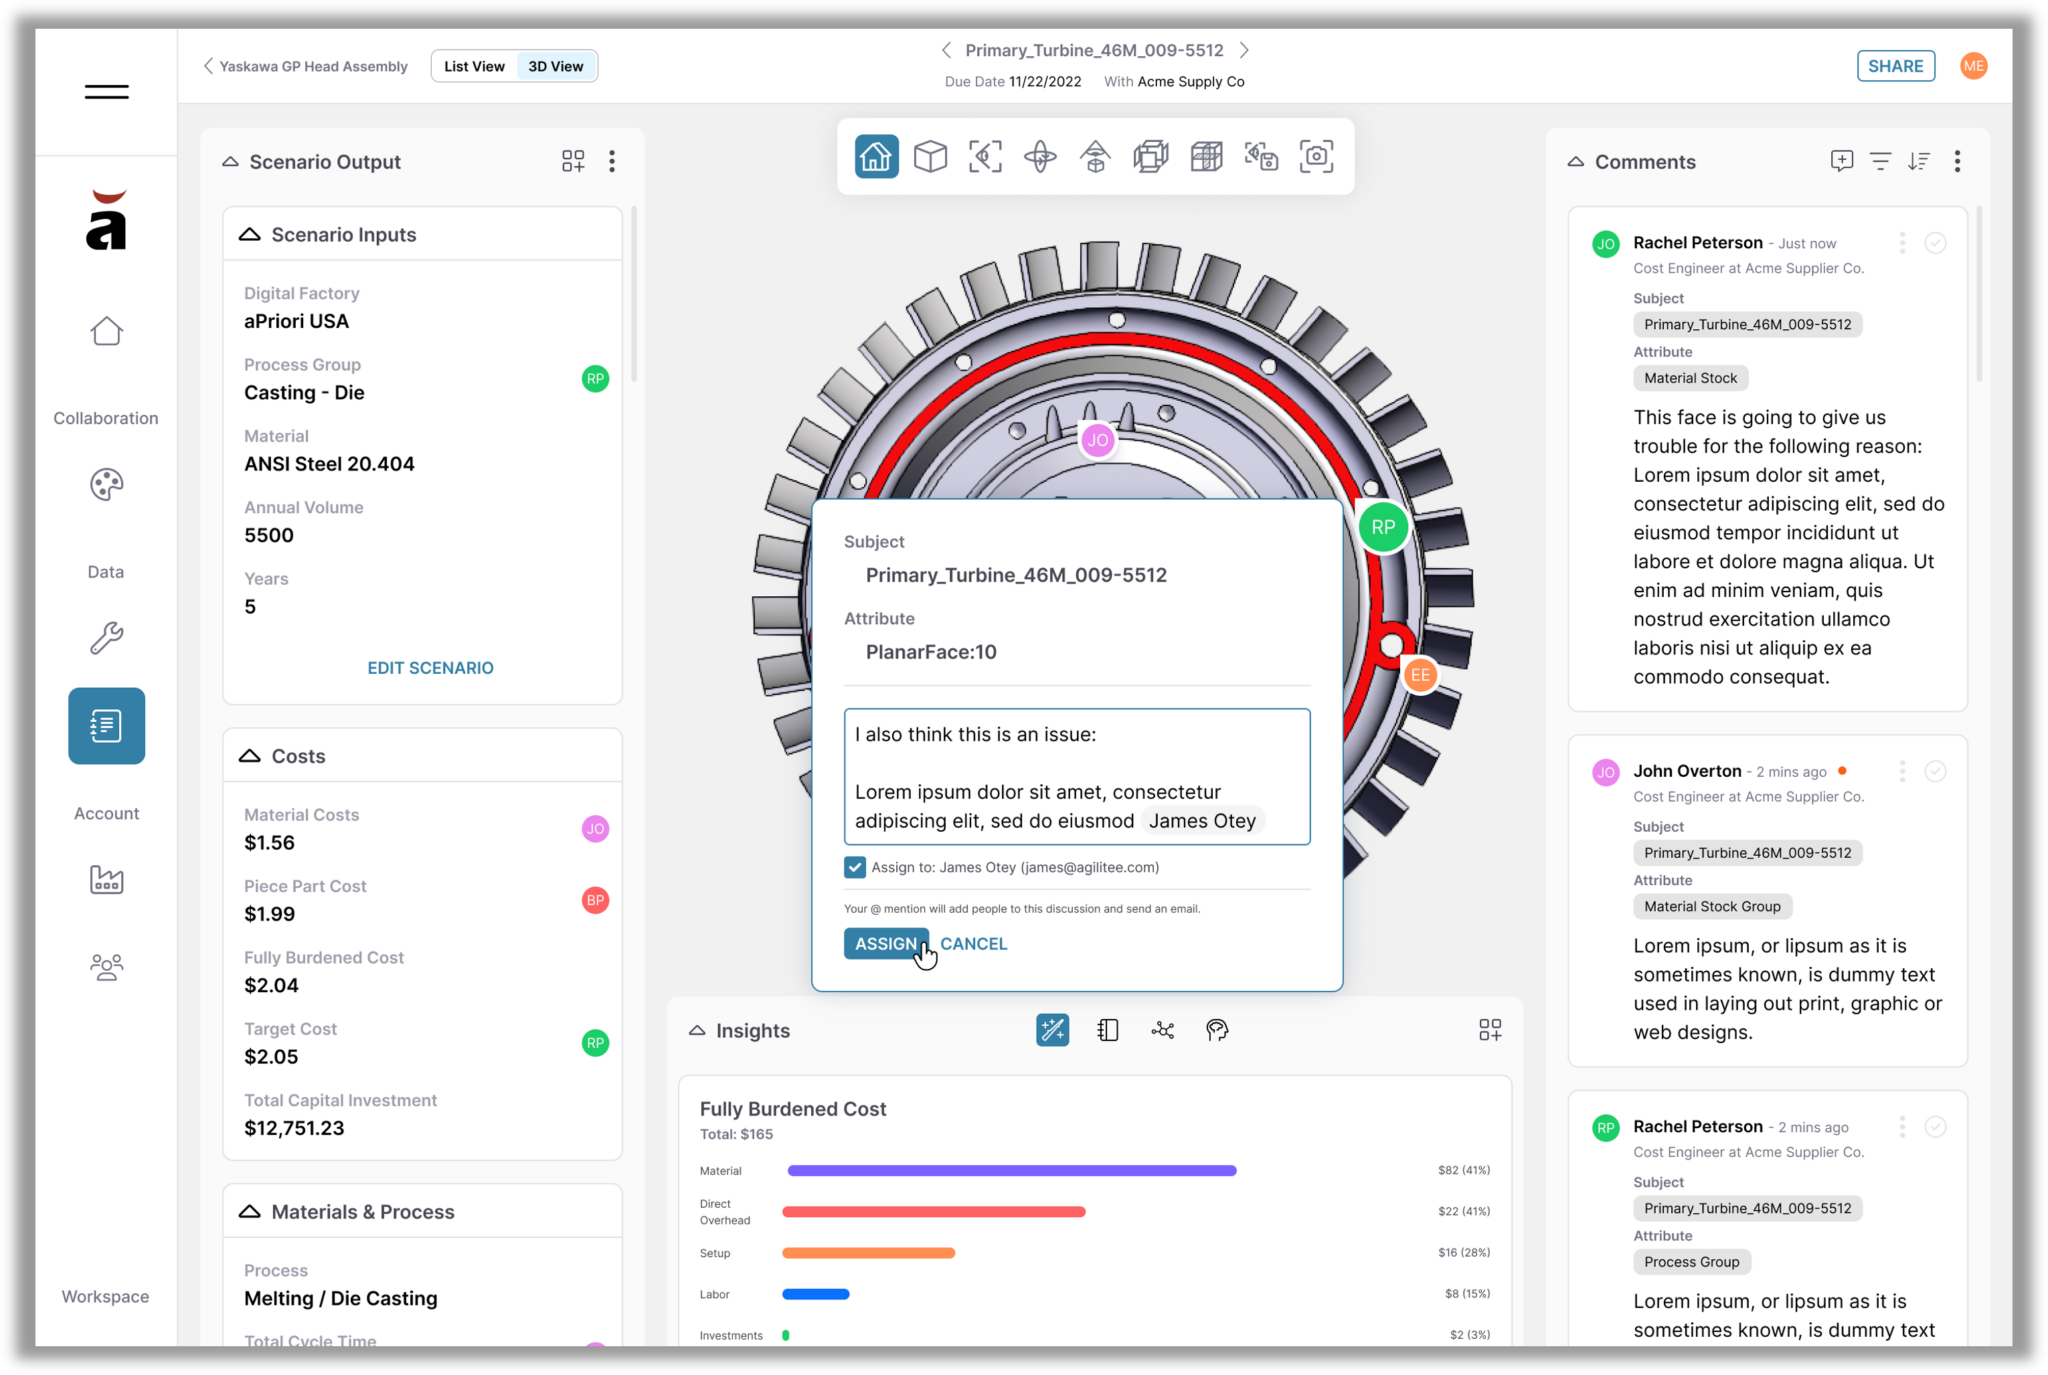Click the isometric cube view icon
The image size is (2048, 1375).
pyautogui.click(x=930, y=156)
